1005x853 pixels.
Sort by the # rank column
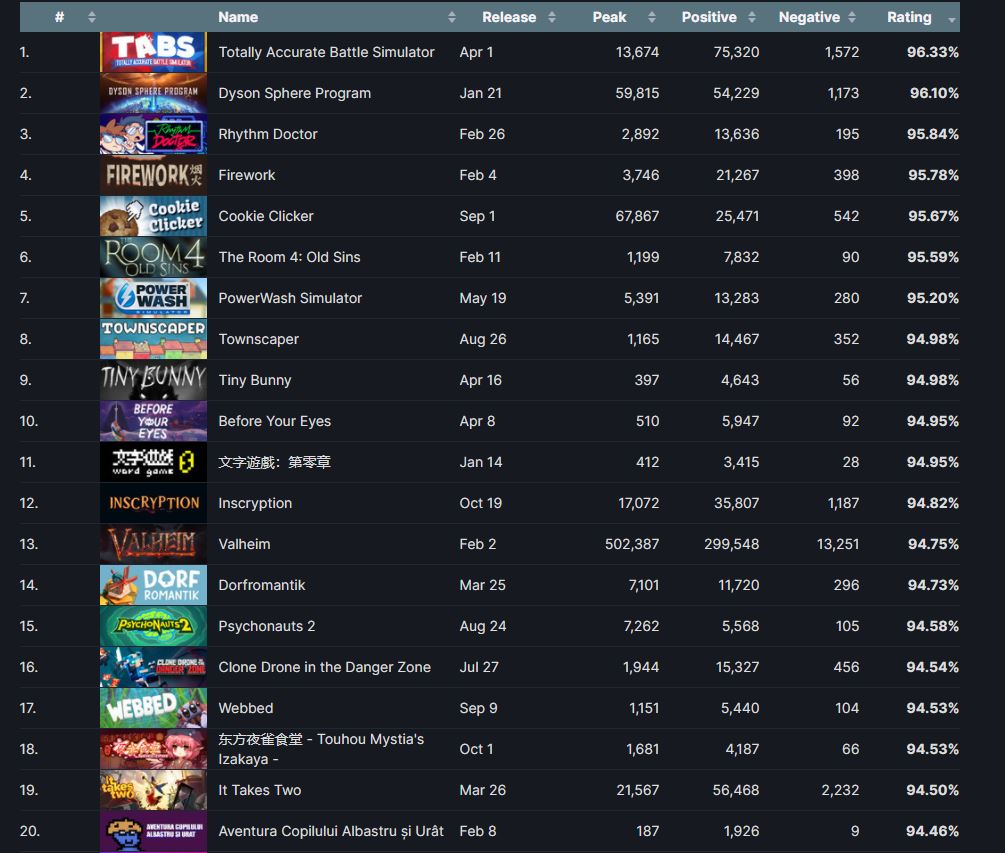[60, 17]
